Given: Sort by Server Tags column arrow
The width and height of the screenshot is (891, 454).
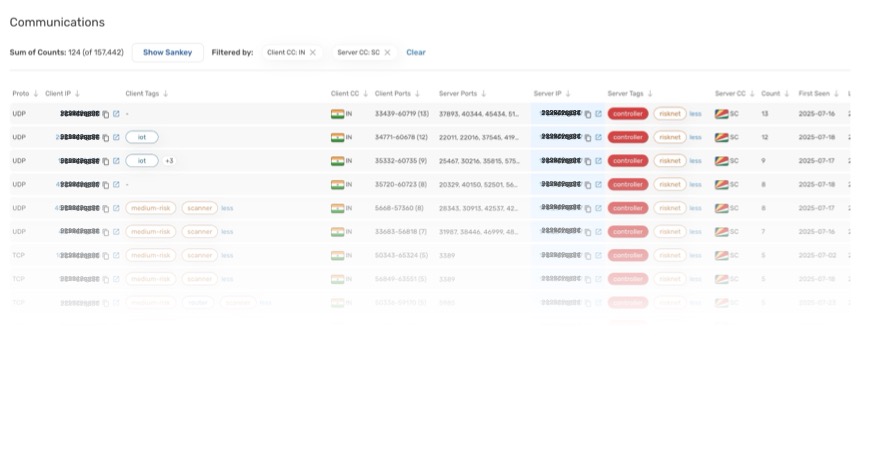Looking at the screenshot, I should click(x=650, y=94).
